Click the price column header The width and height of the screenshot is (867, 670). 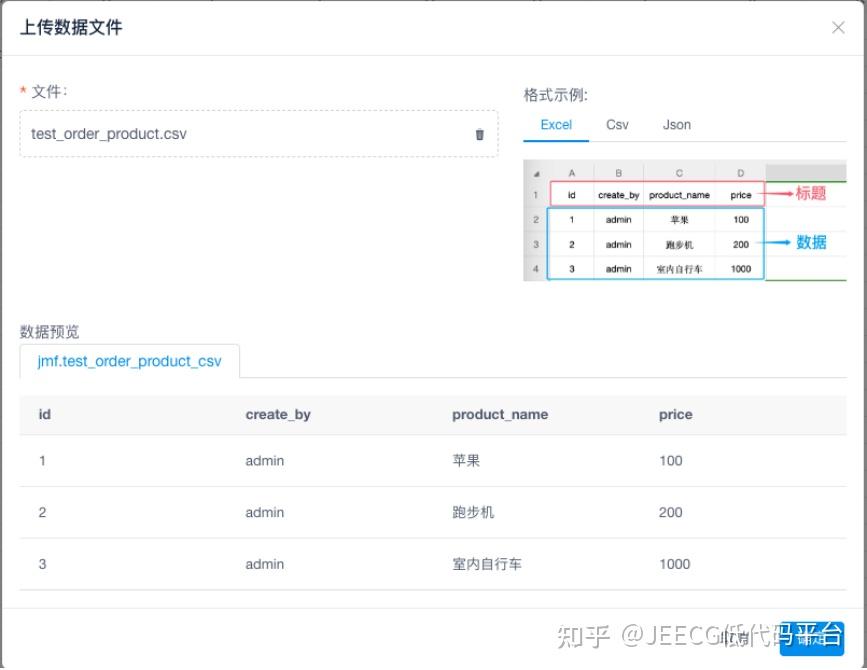coord(675,415)
